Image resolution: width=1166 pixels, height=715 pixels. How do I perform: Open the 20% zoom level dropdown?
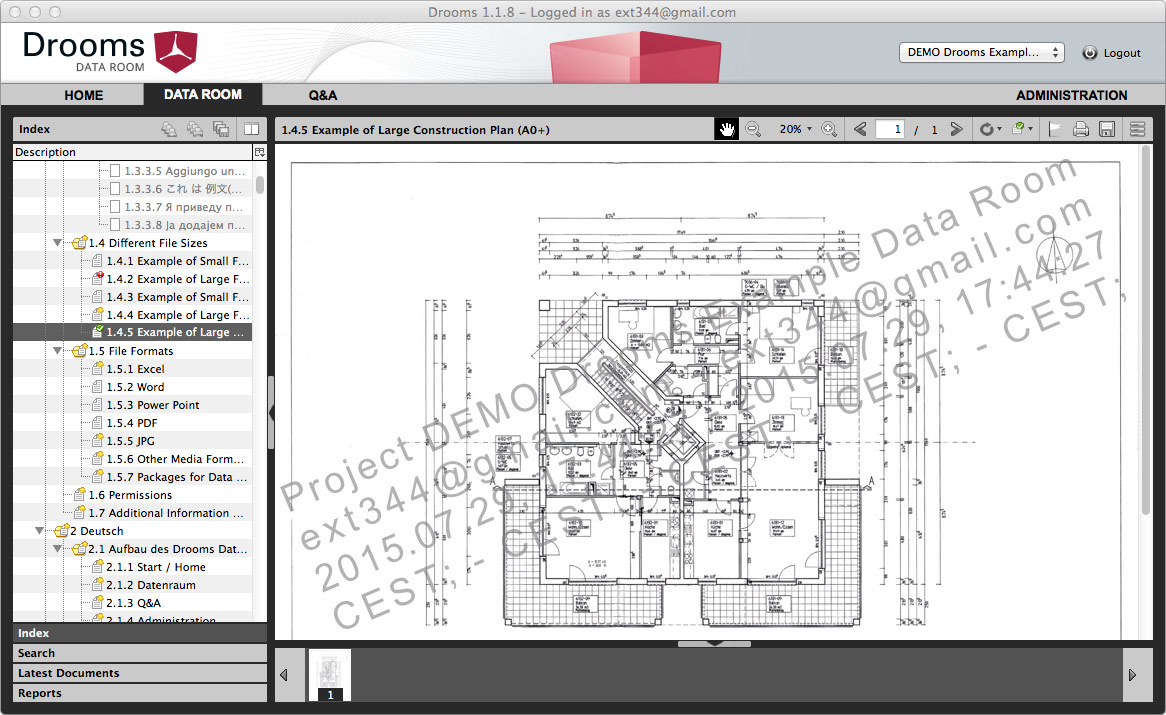[795, 129]
